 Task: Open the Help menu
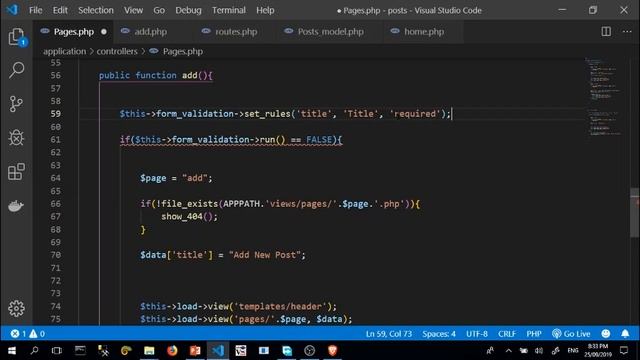[265, 10]
